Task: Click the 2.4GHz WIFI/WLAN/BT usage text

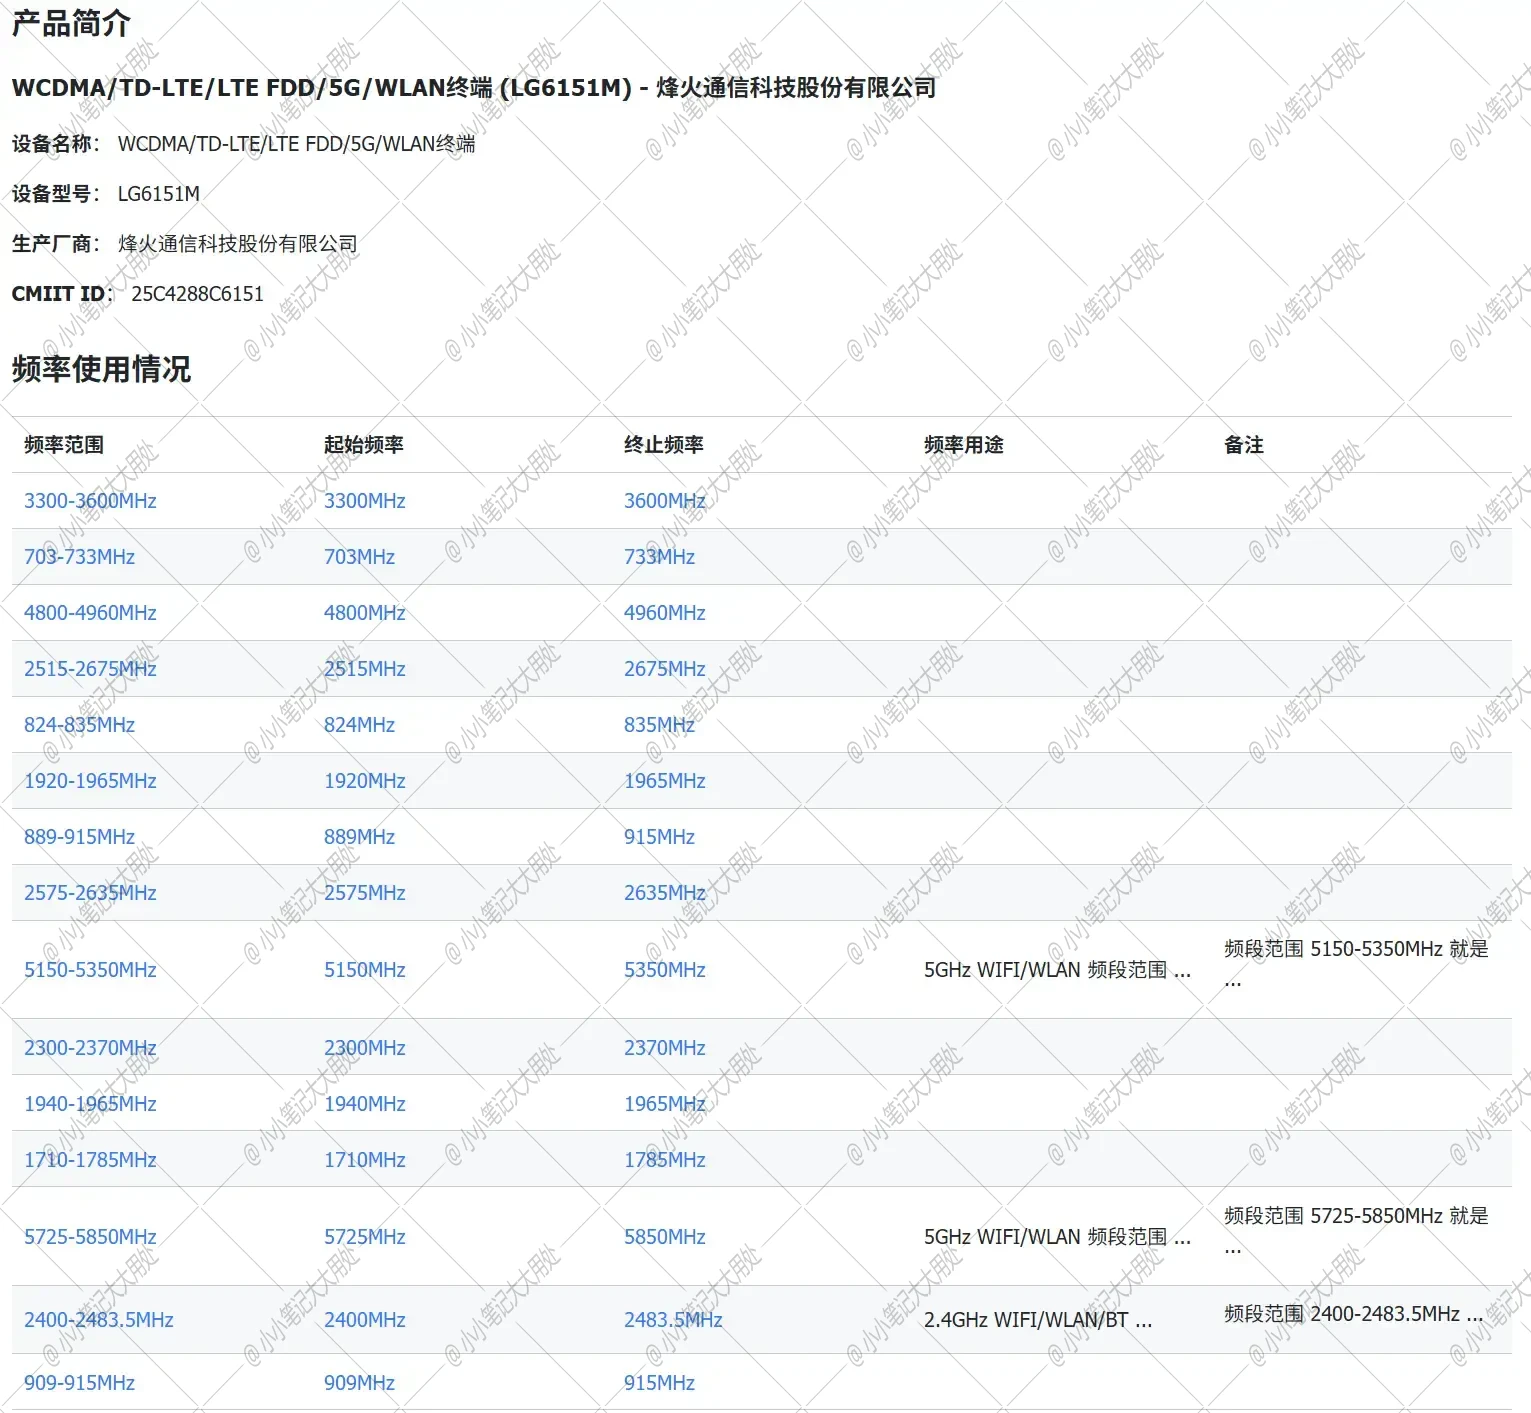Action: [x=1038, y=1320]
